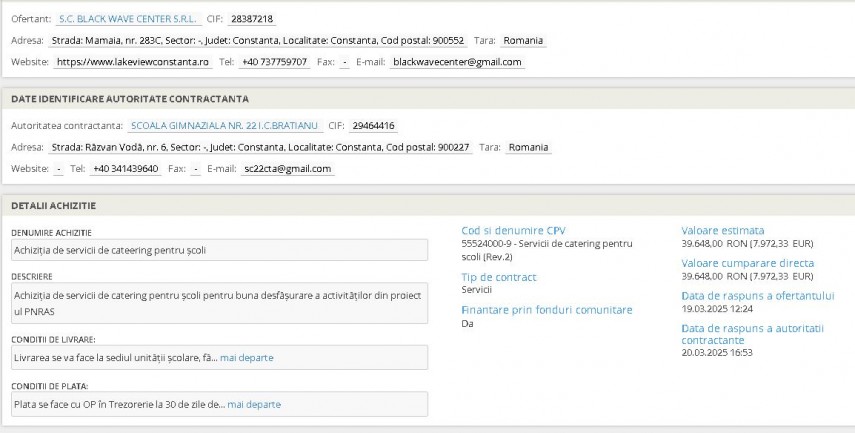
Task: Click the Descriere text box about PNRAS
Action: [218, 302]
